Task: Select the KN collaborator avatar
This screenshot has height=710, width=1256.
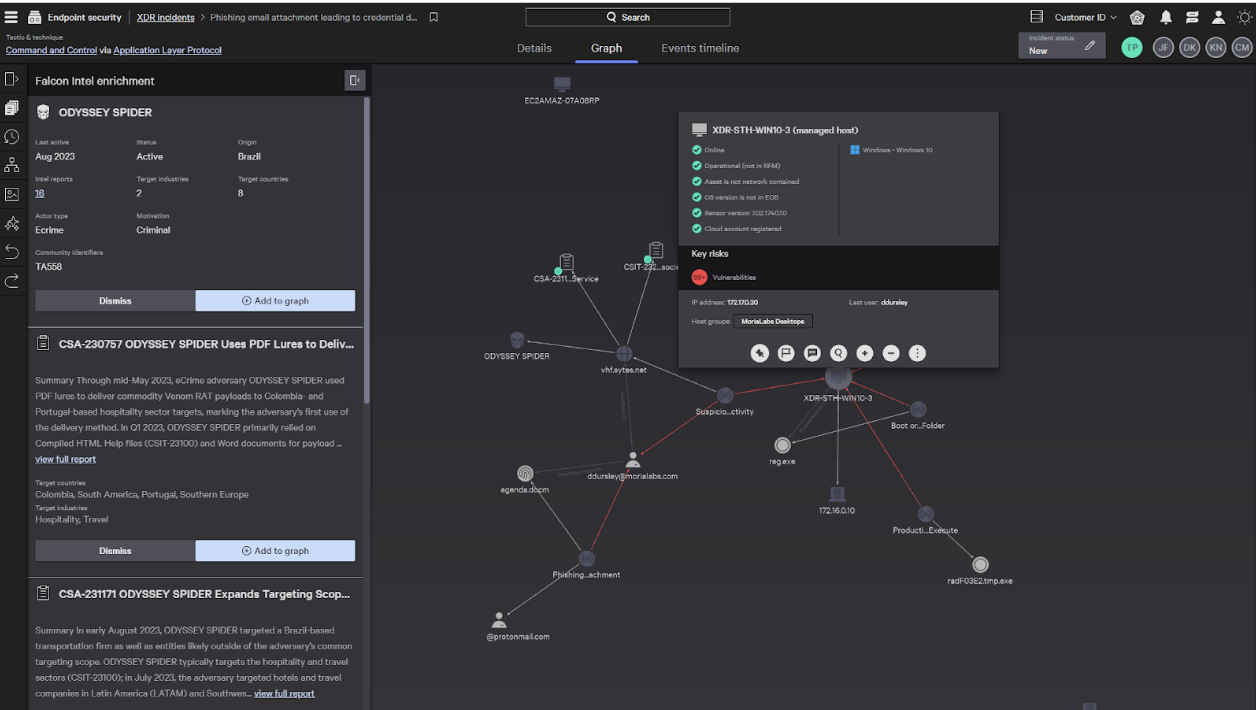Action: (1215, 47)
